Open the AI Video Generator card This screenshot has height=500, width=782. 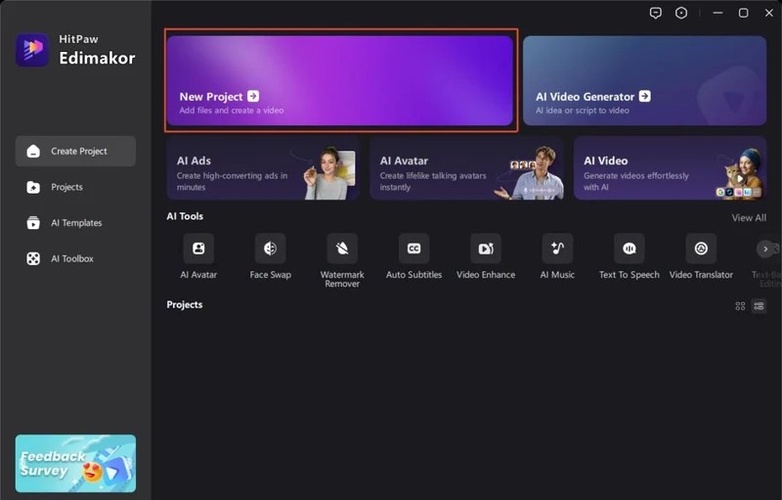(x=645, y=80)
